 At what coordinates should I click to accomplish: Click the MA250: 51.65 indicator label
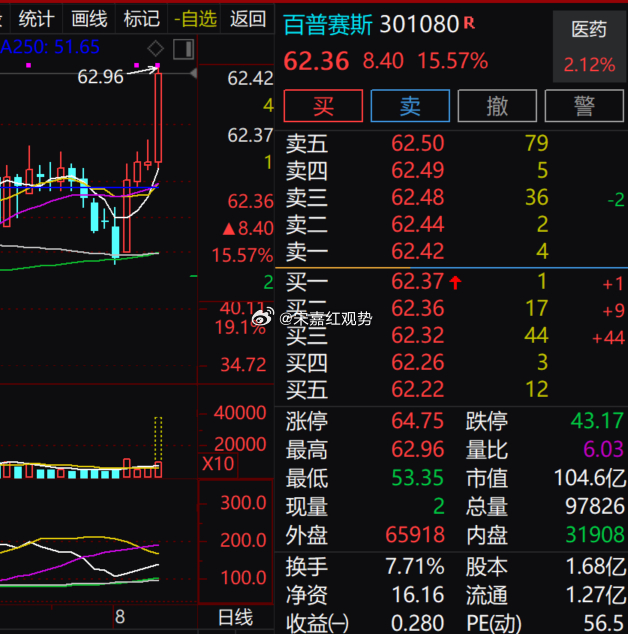pyautogui.click(x=49, y=47)
